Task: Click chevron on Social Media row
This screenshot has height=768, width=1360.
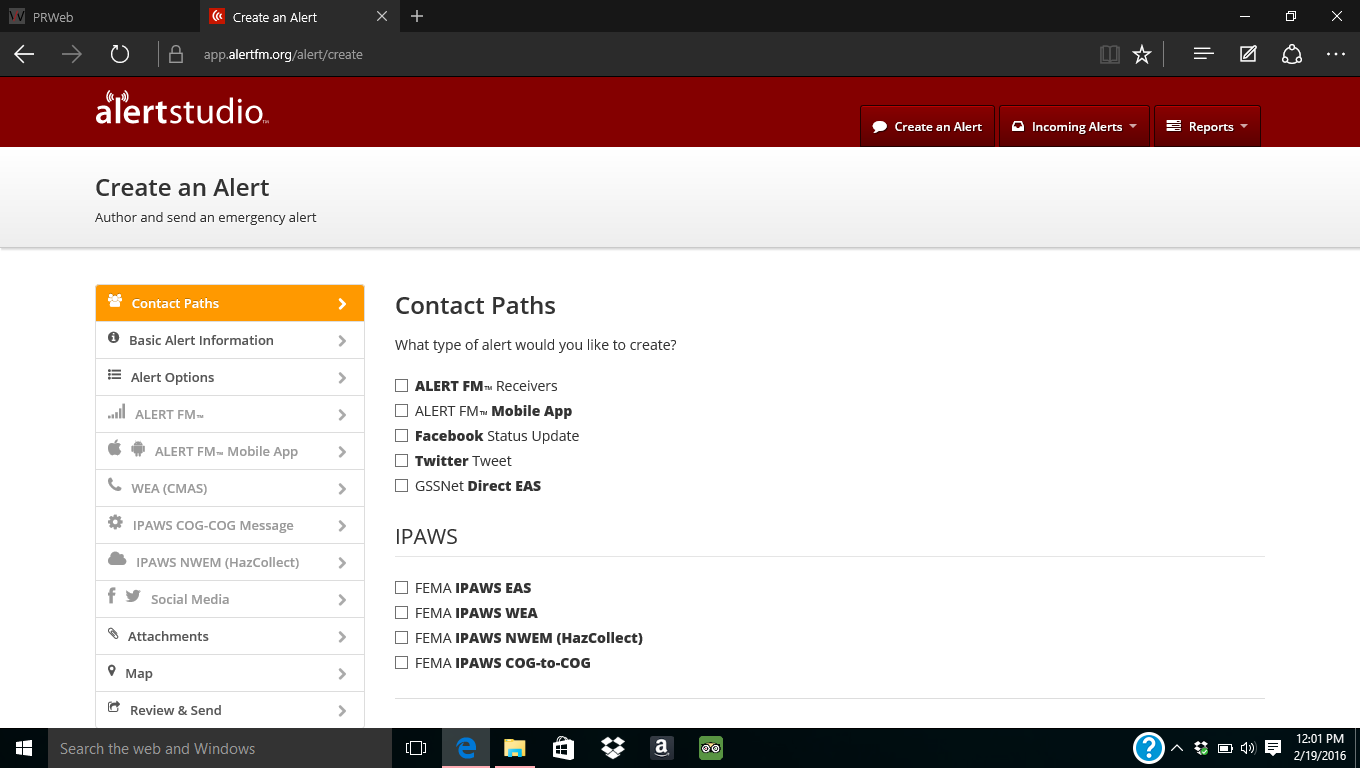Action: point(342,600)
